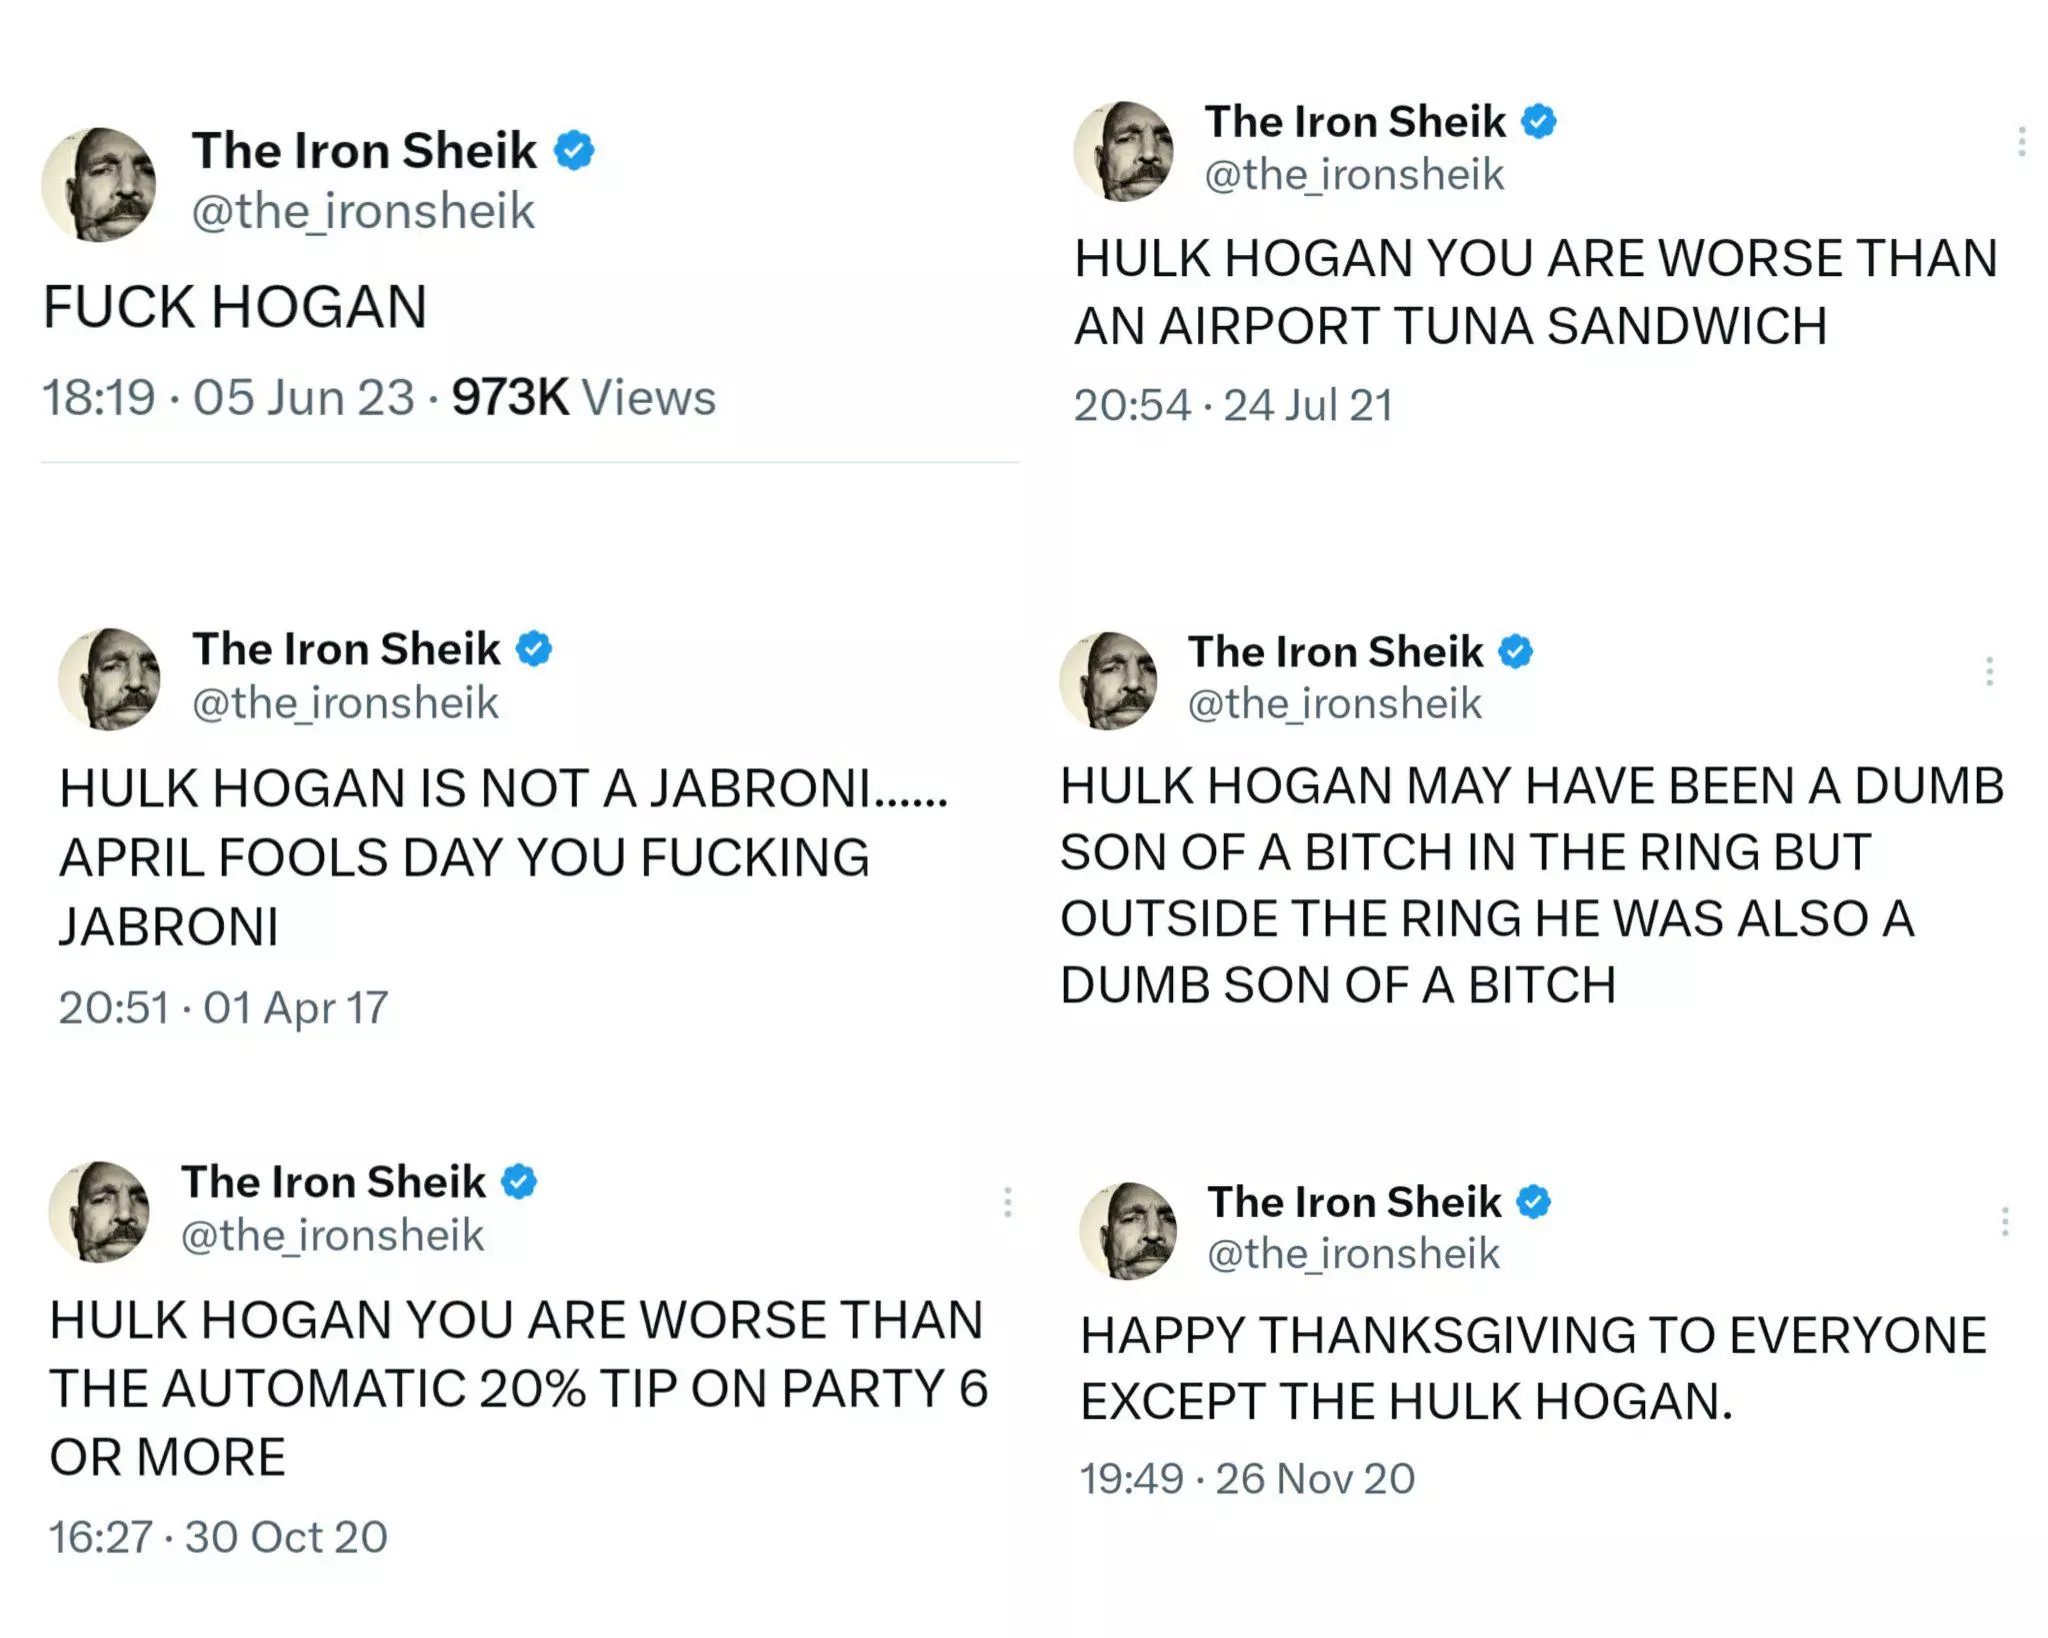Open avatar on the April Fools Day tweet
Screen dimensions: 2048x1638
point(109,678)
